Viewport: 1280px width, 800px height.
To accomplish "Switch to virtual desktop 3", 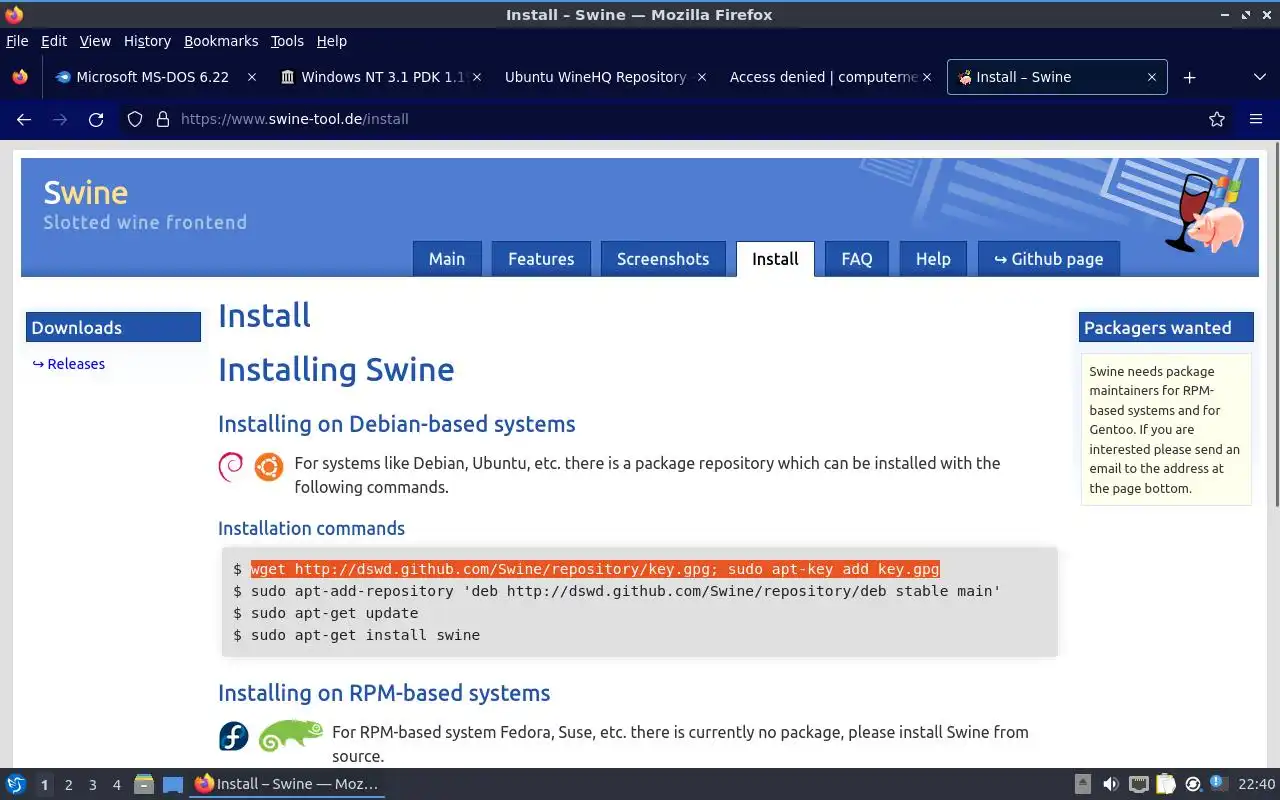I will coord(92,785).
